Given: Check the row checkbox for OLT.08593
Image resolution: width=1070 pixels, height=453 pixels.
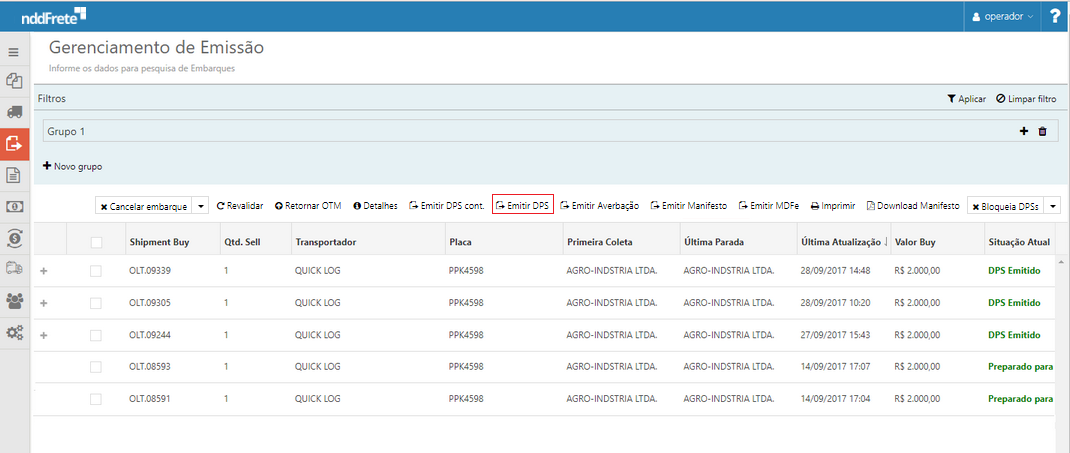Looking at the screenshot, I should click(x=96, y=367).
